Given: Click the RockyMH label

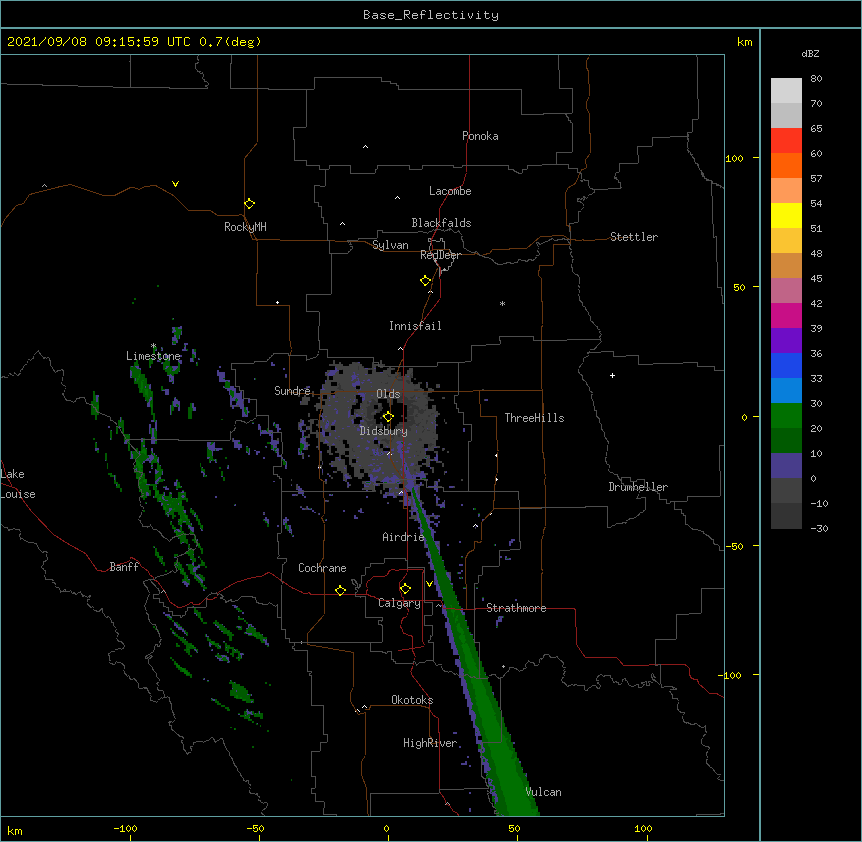Looking at the screenshot, I should coord(245,227).
